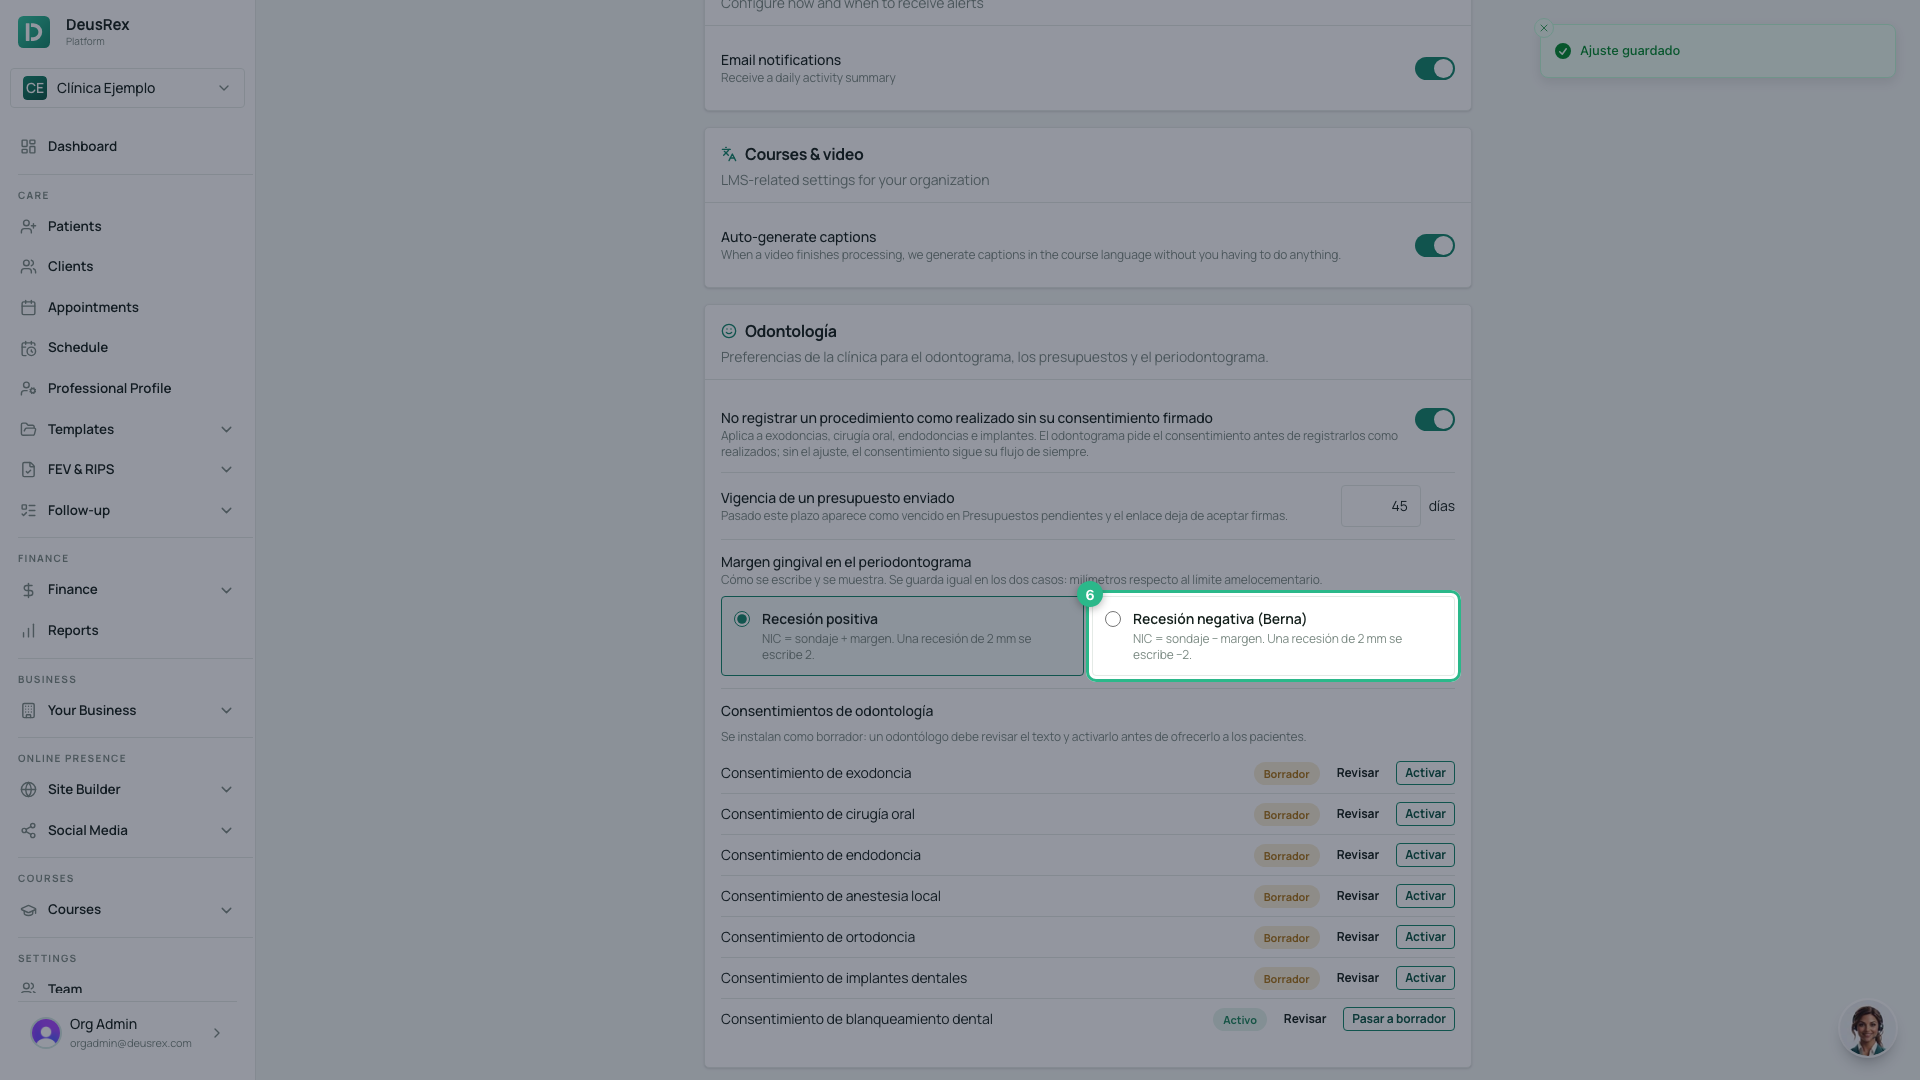The width and height of the screenshot is (1920, 1080).
Task: Activate Consentimiento de implantes dentales
Action: pyautogui.click(x=1425, y=978)
